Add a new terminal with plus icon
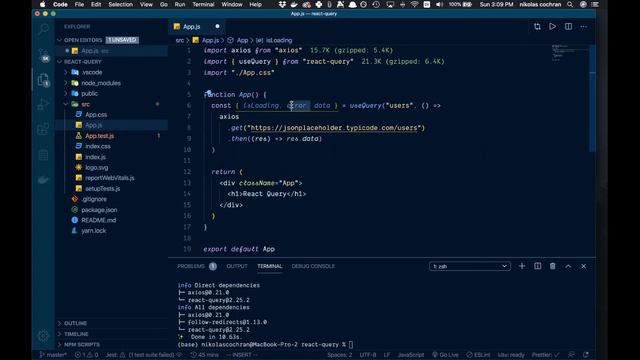The height and width of the screenshot is (360, 640). pos(522,266)
